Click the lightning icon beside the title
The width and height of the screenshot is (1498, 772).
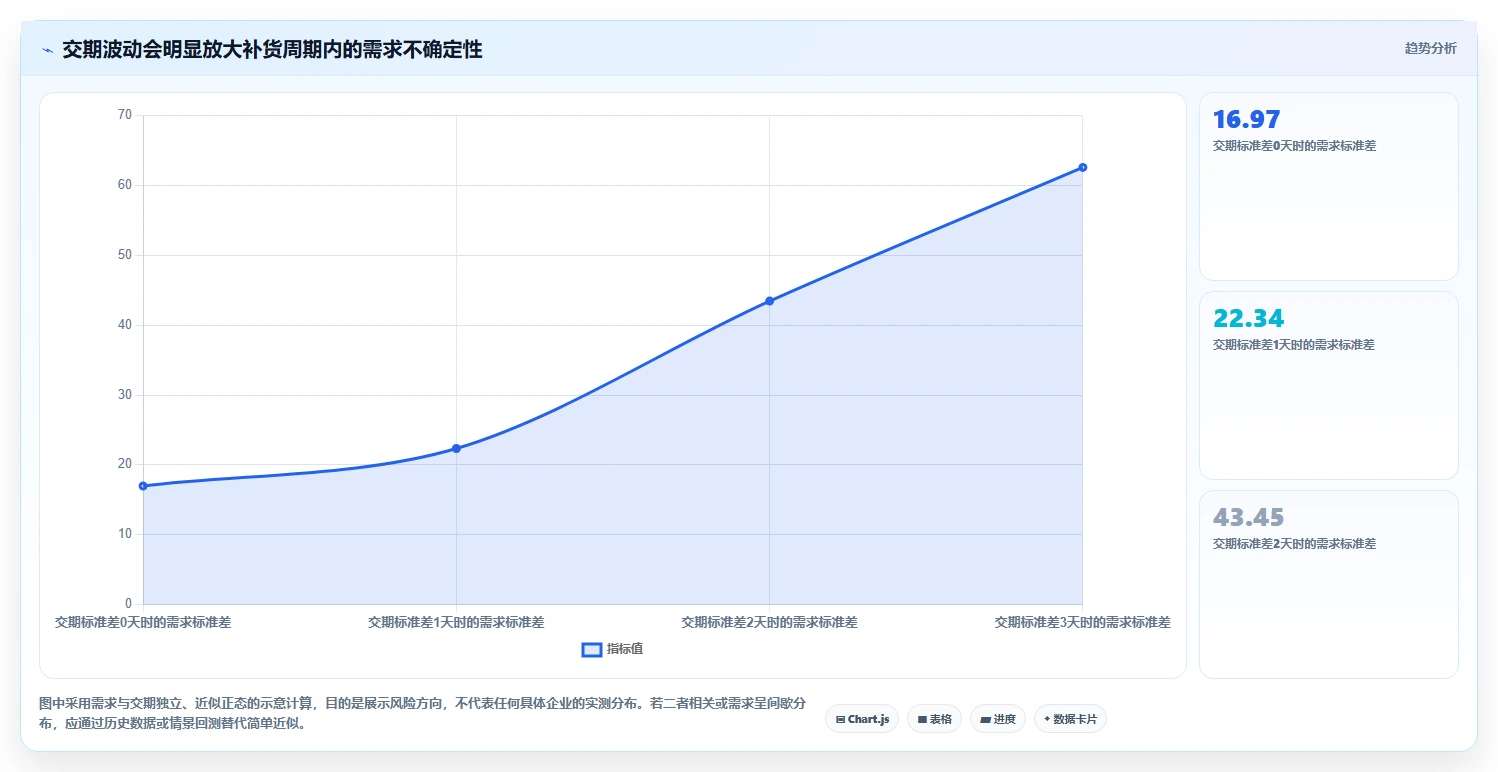click(x=48, y=50)
